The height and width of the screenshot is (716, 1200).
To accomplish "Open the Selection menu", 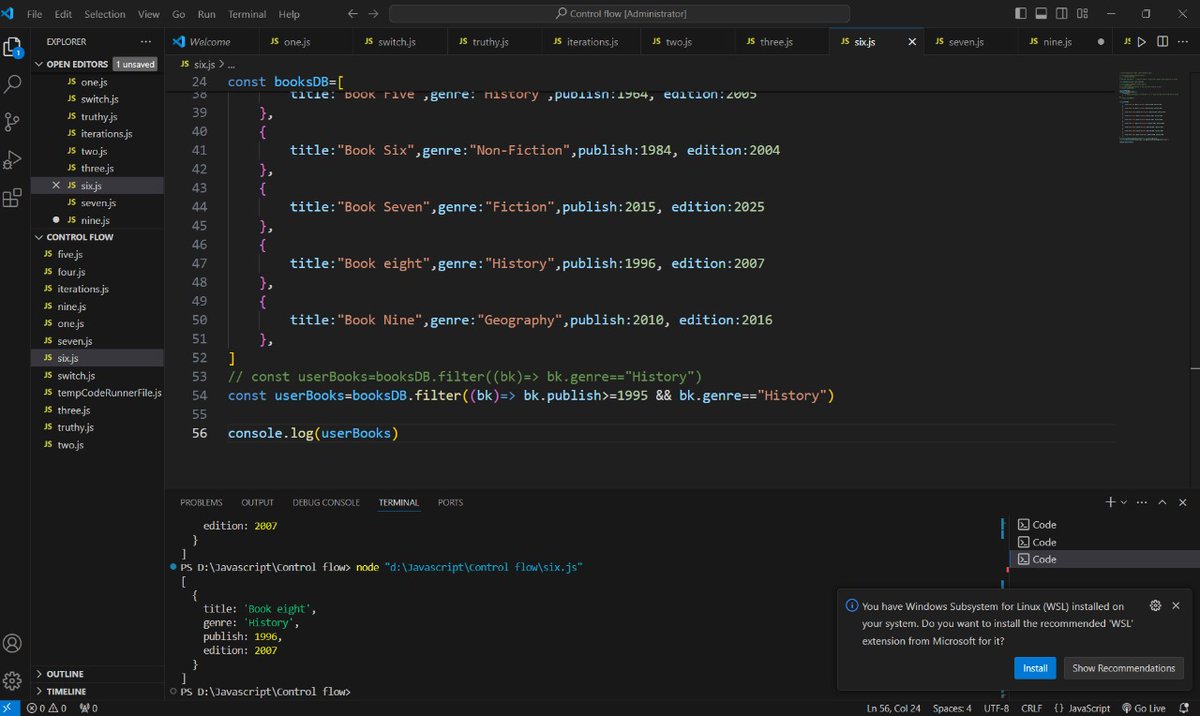I will (105, 14).
